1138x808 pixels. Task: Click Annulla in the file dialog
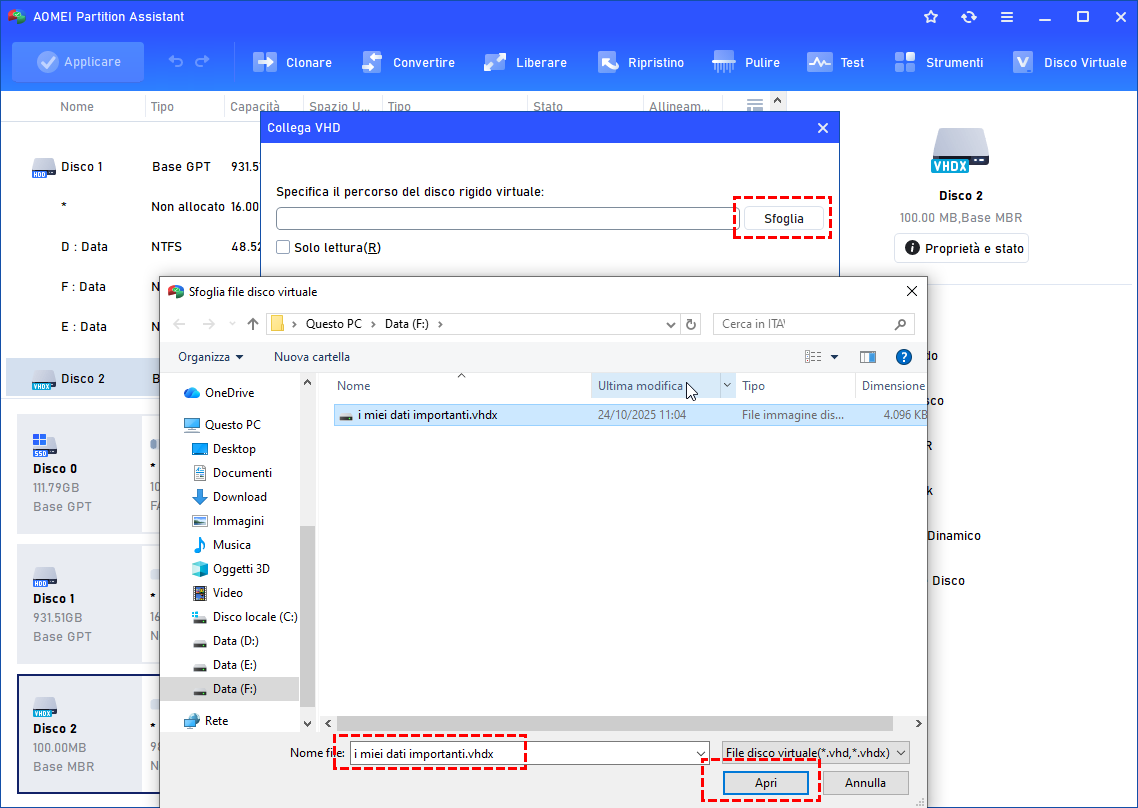(865, 783)
